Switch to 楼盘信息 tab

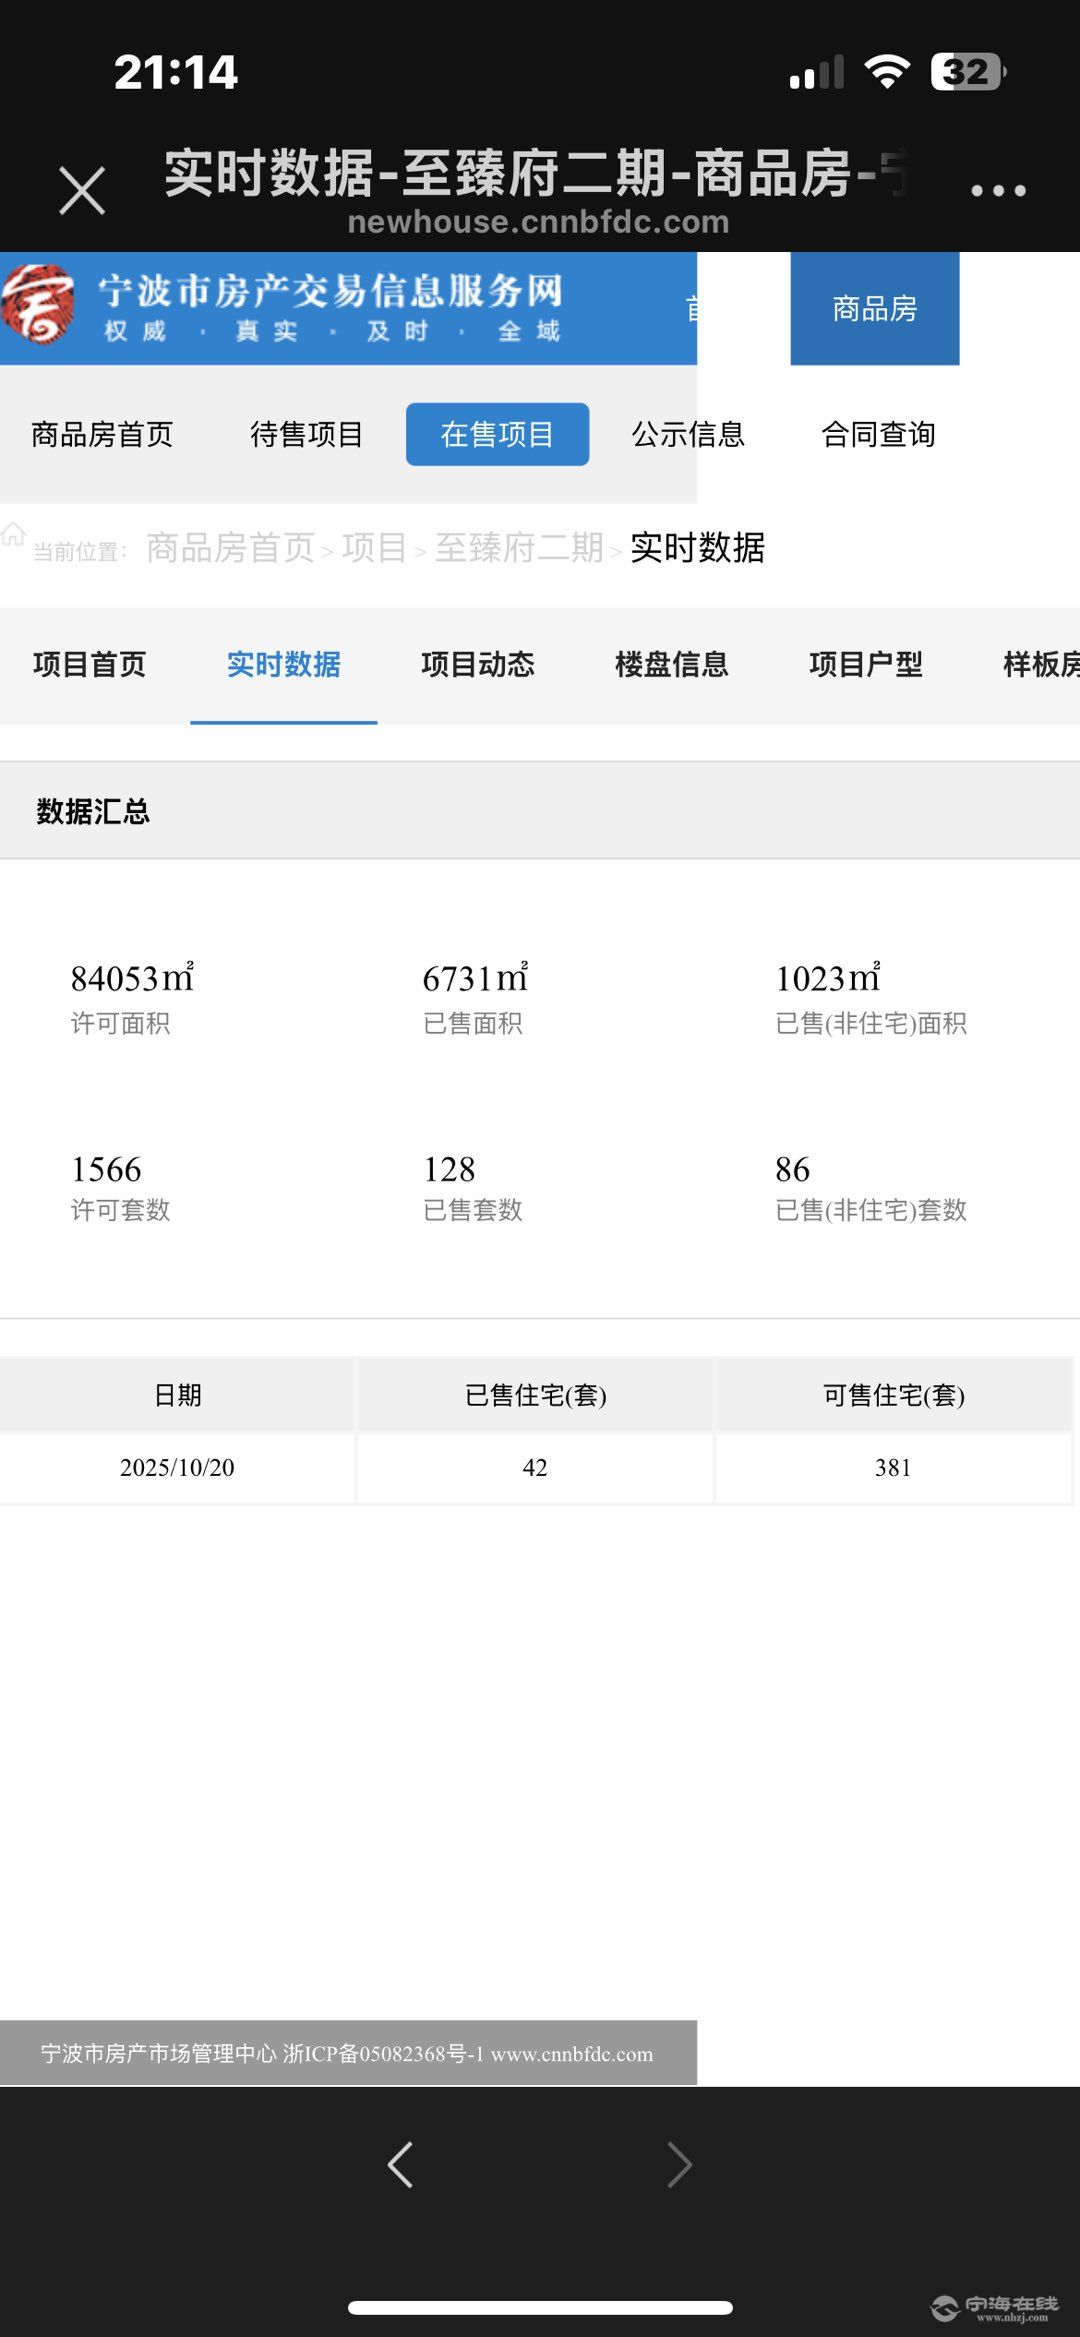point(672,665)
